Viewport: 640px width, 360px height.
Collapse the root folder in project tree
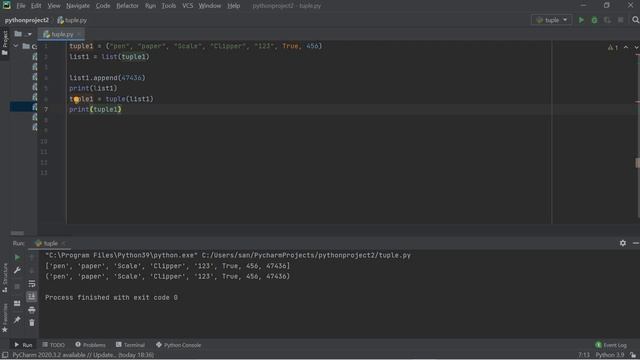pos(16,46)
